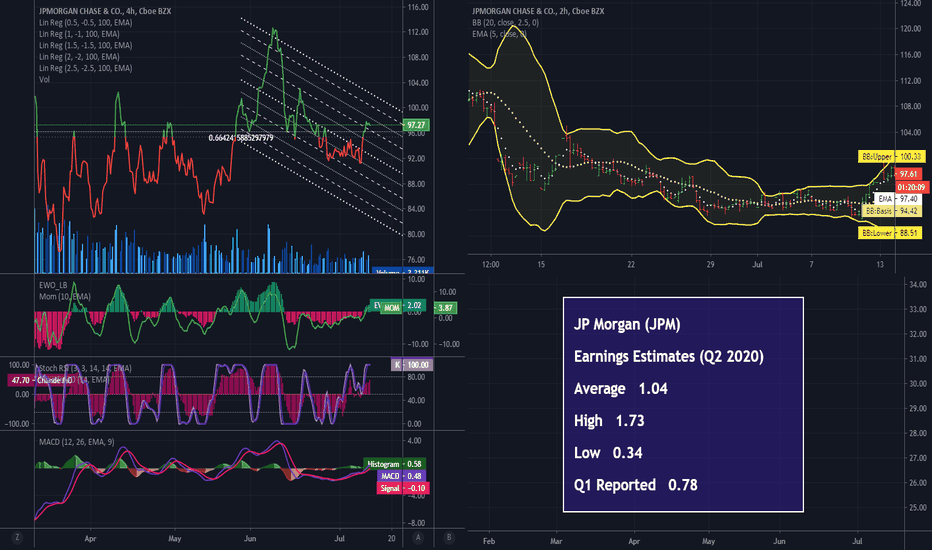Click the Feb label on lower-right time axis
The width and height of the screenshot is (932, 550).
click(x=489, y=541)
